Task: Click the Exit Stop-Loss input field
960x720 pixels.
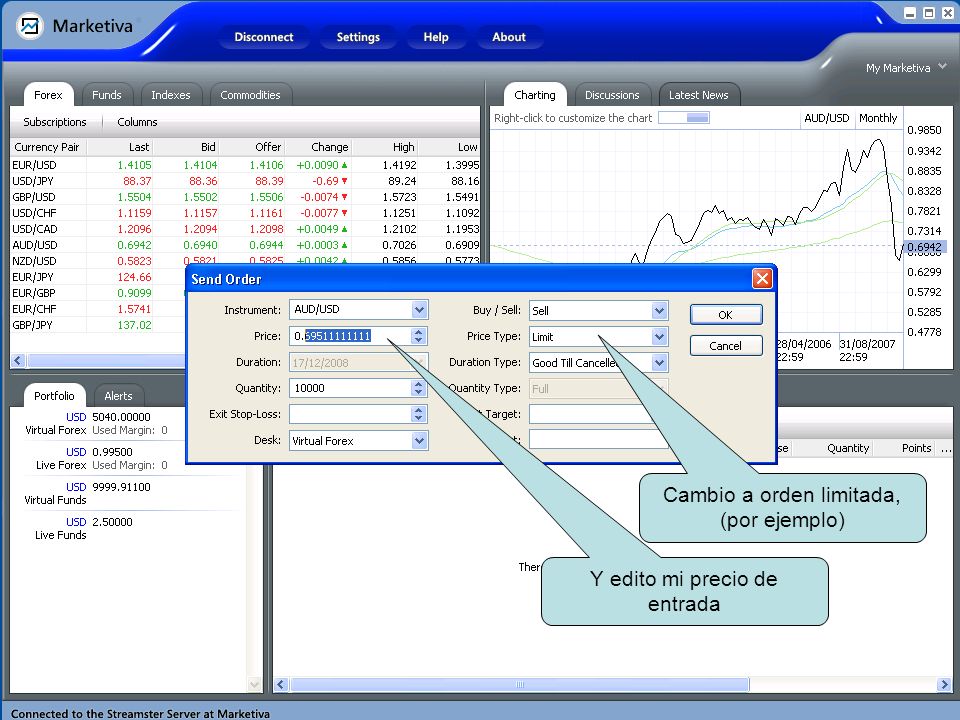Action: 350,414
